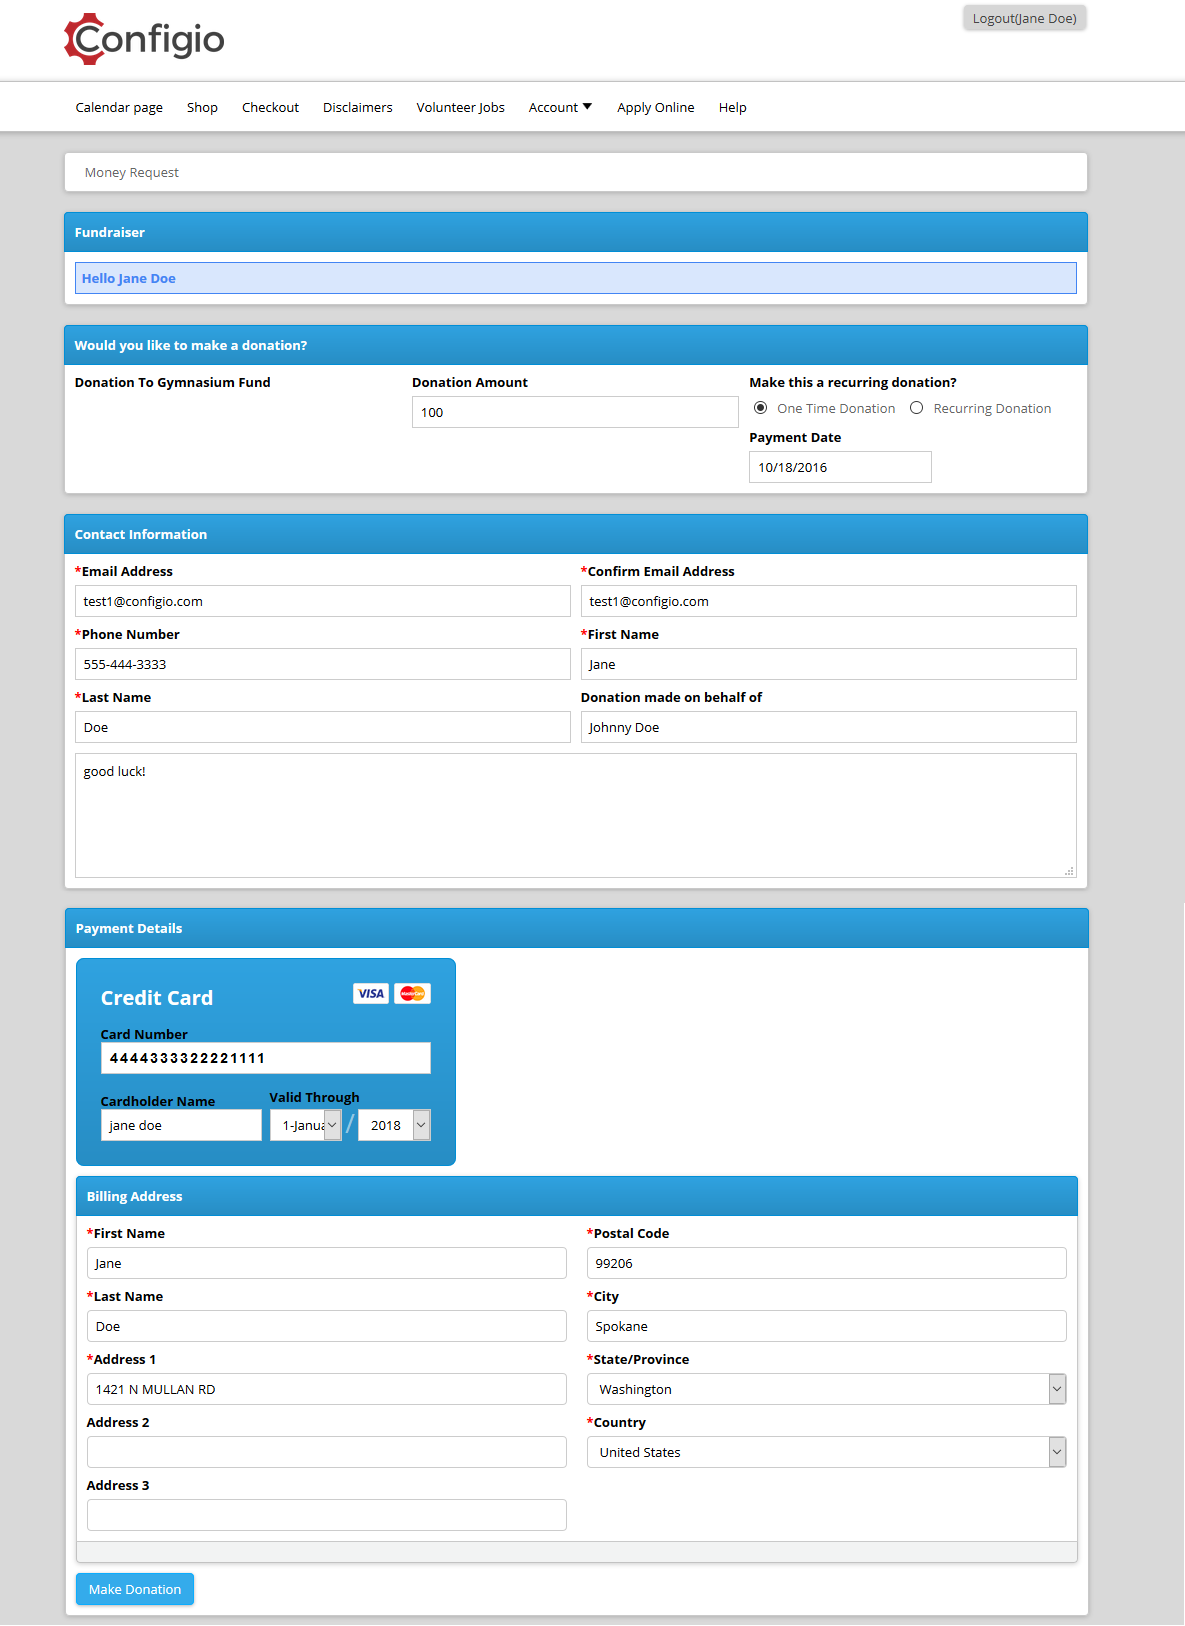
Task: Click the City field
Action: [827, 1326]
